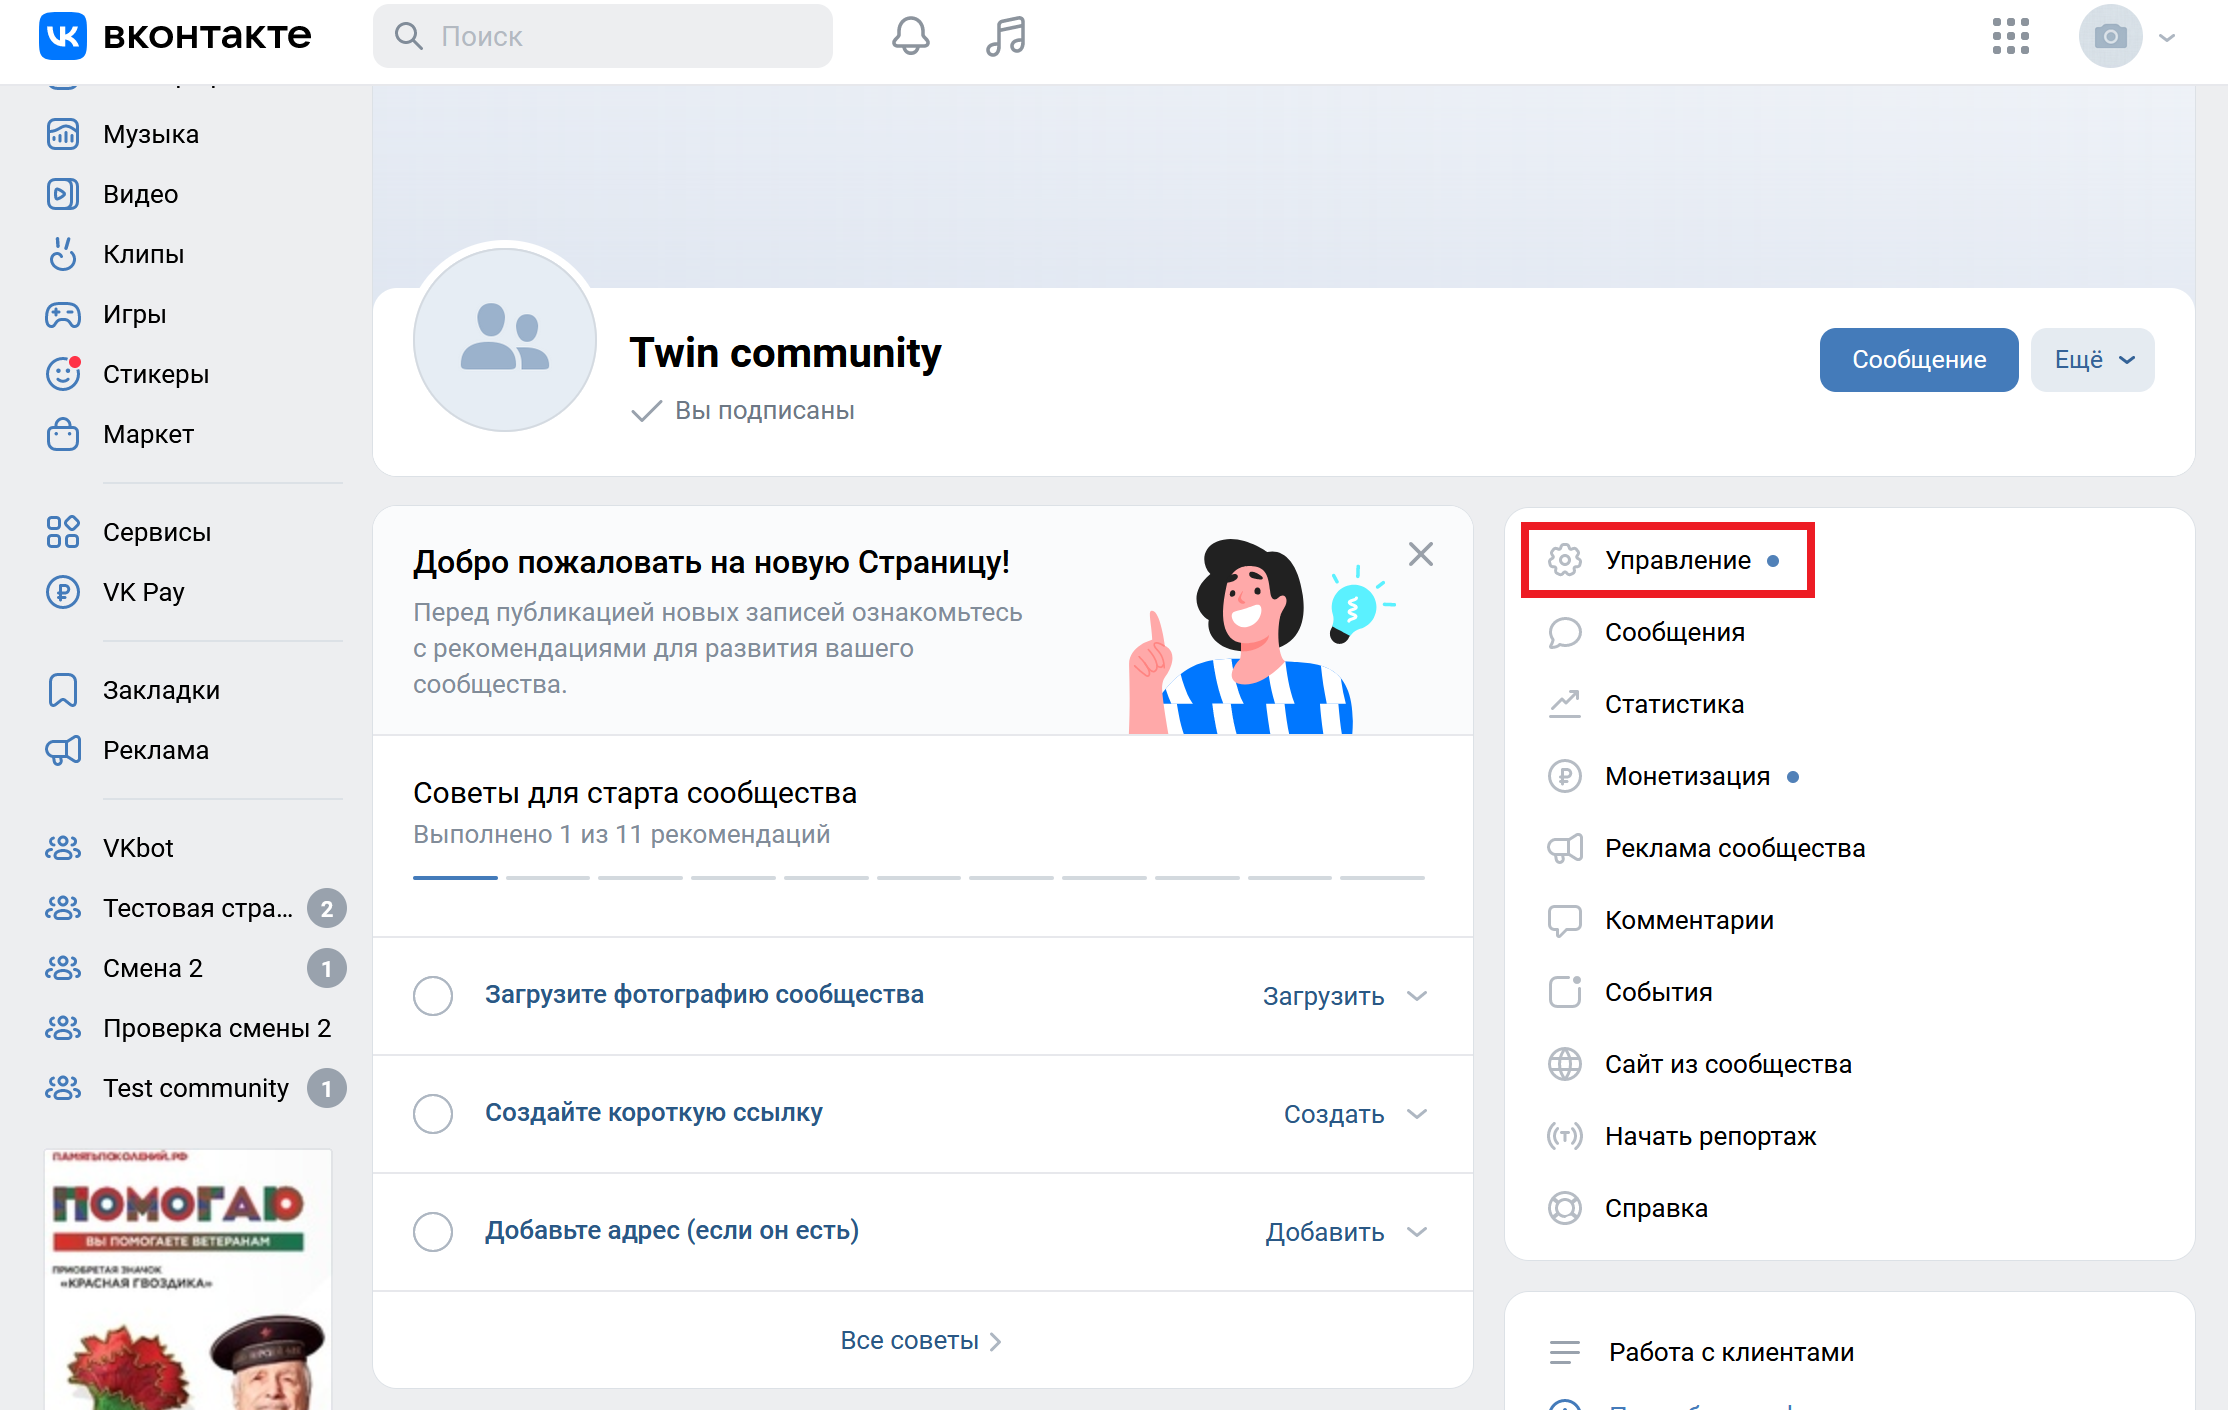
Task: Open Монетизация menu label
Action: pos(1688,776)
